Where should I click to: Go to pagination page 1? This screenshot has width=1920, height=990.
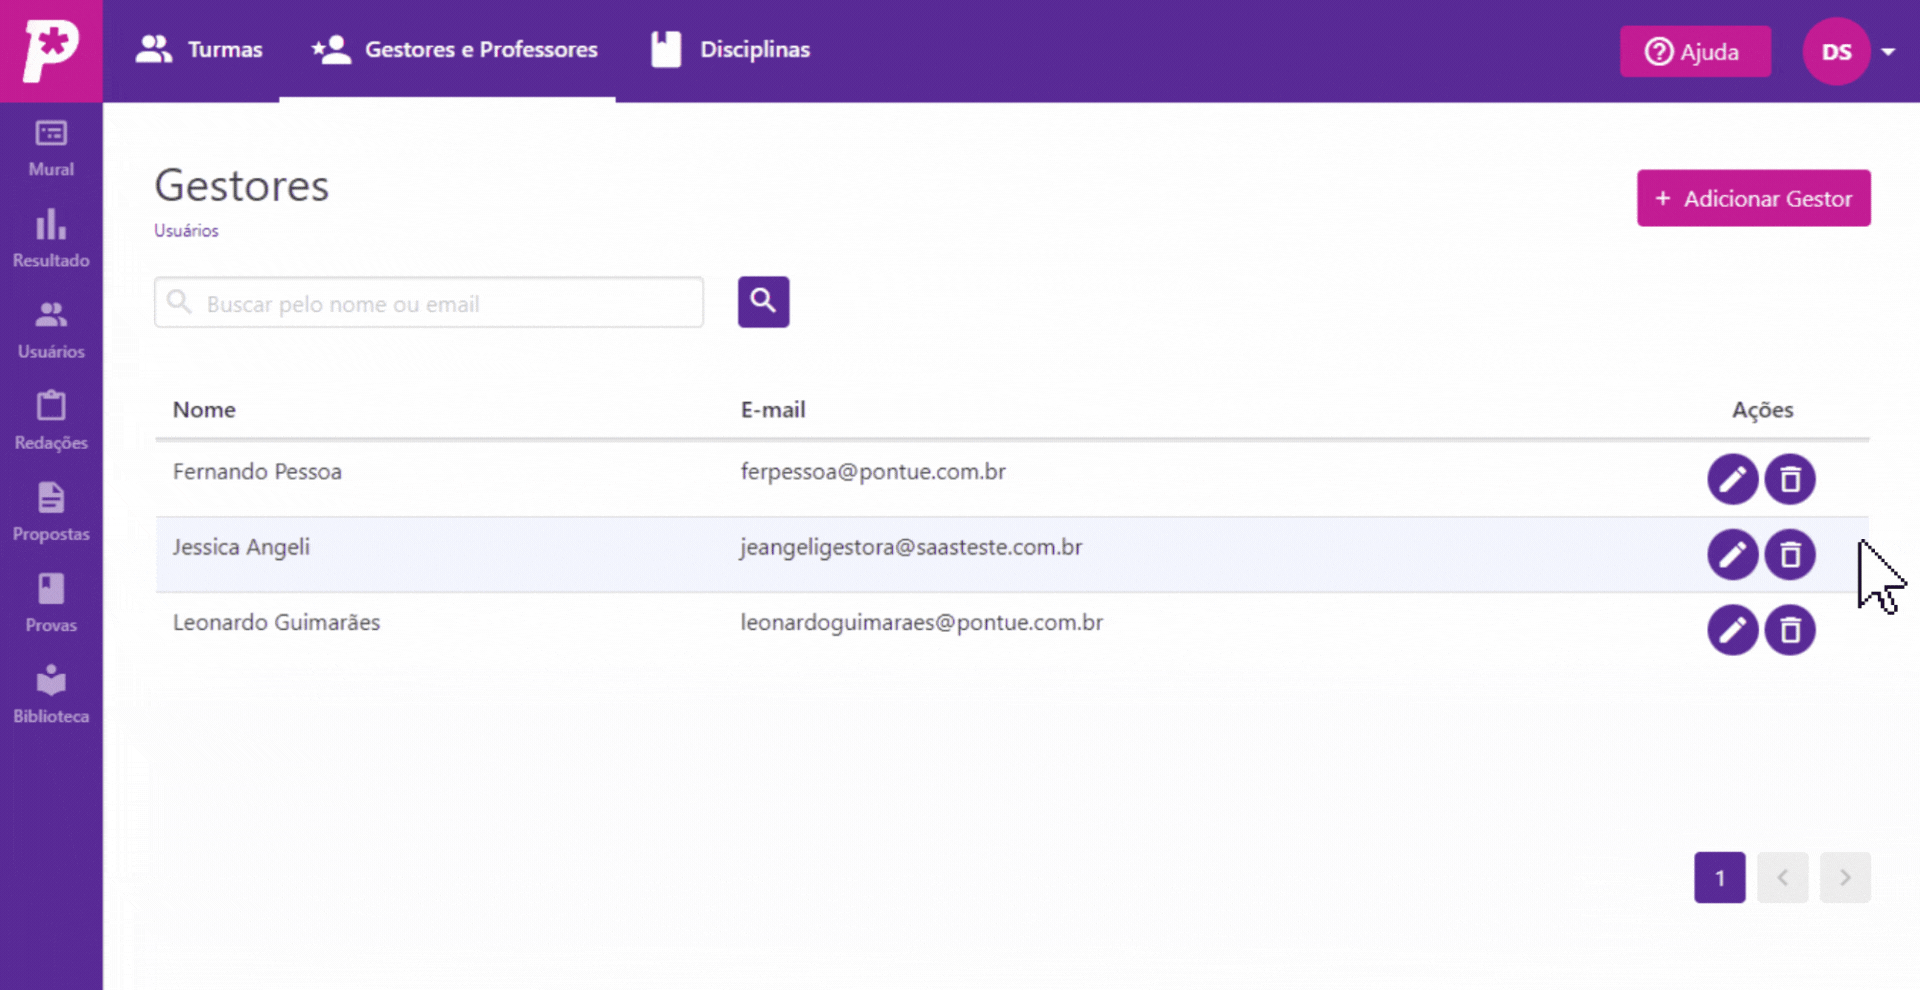(1720, 878)
